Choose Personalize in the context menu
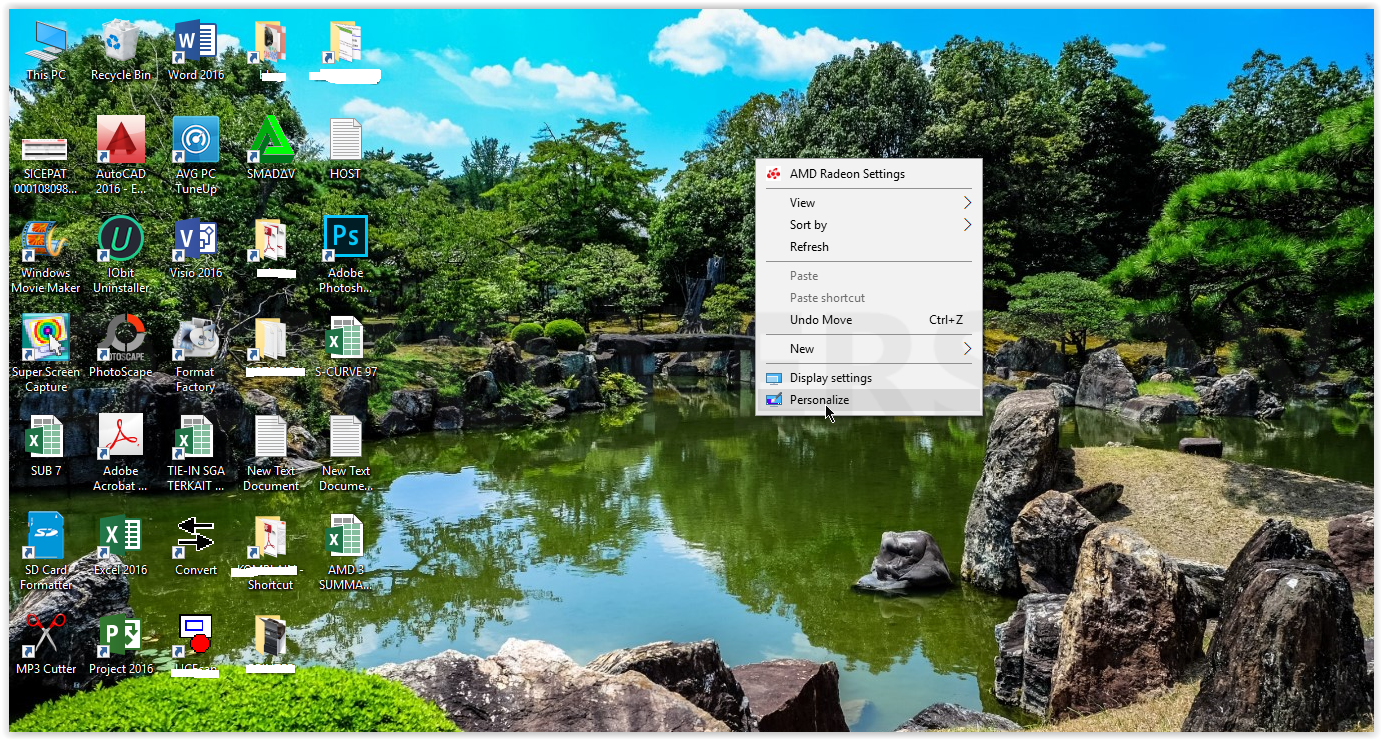Viewport: 1382px width, 740px height. point(868,400)
